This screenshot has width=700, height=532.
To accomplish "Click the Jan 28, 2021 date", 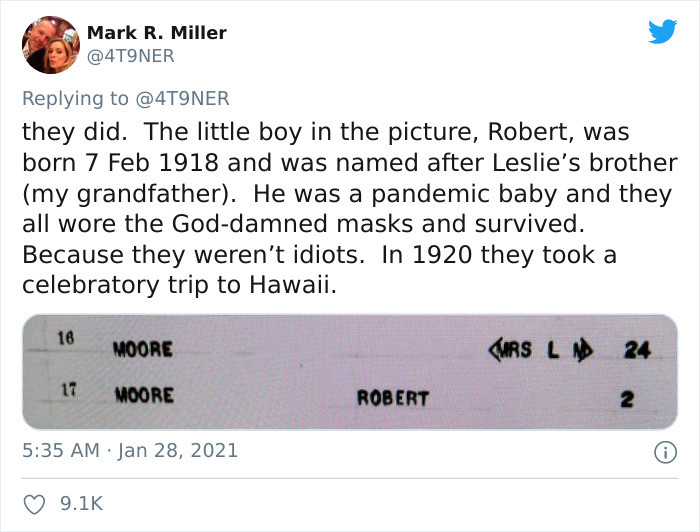I will point(178,450).
